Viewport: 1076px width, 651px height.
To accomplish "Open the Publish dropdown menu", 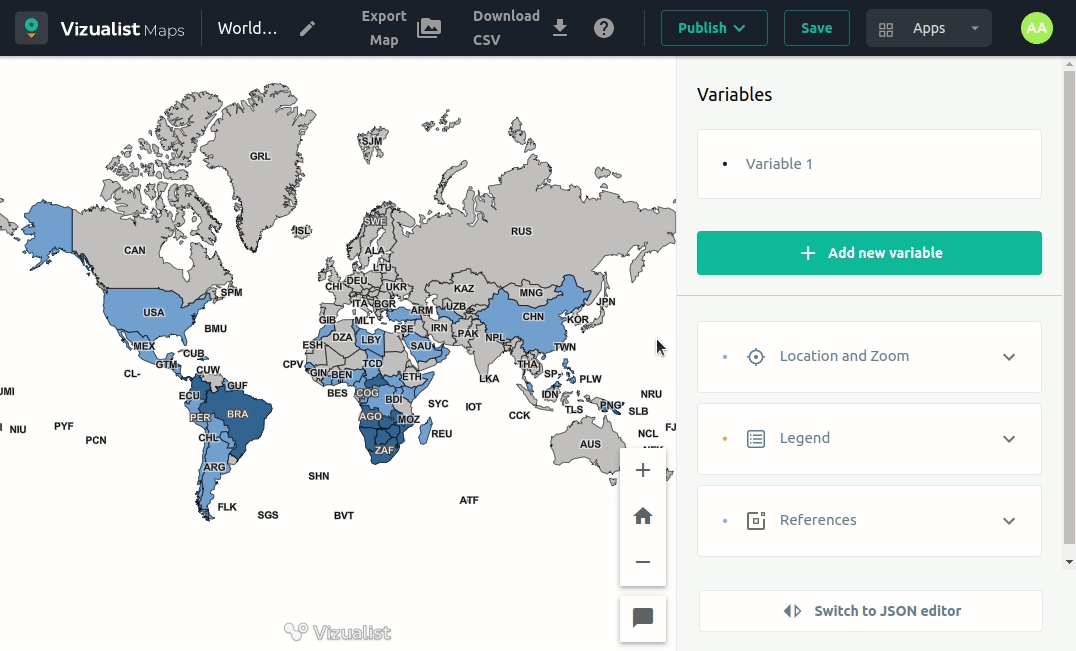I will tap(713, 28).
